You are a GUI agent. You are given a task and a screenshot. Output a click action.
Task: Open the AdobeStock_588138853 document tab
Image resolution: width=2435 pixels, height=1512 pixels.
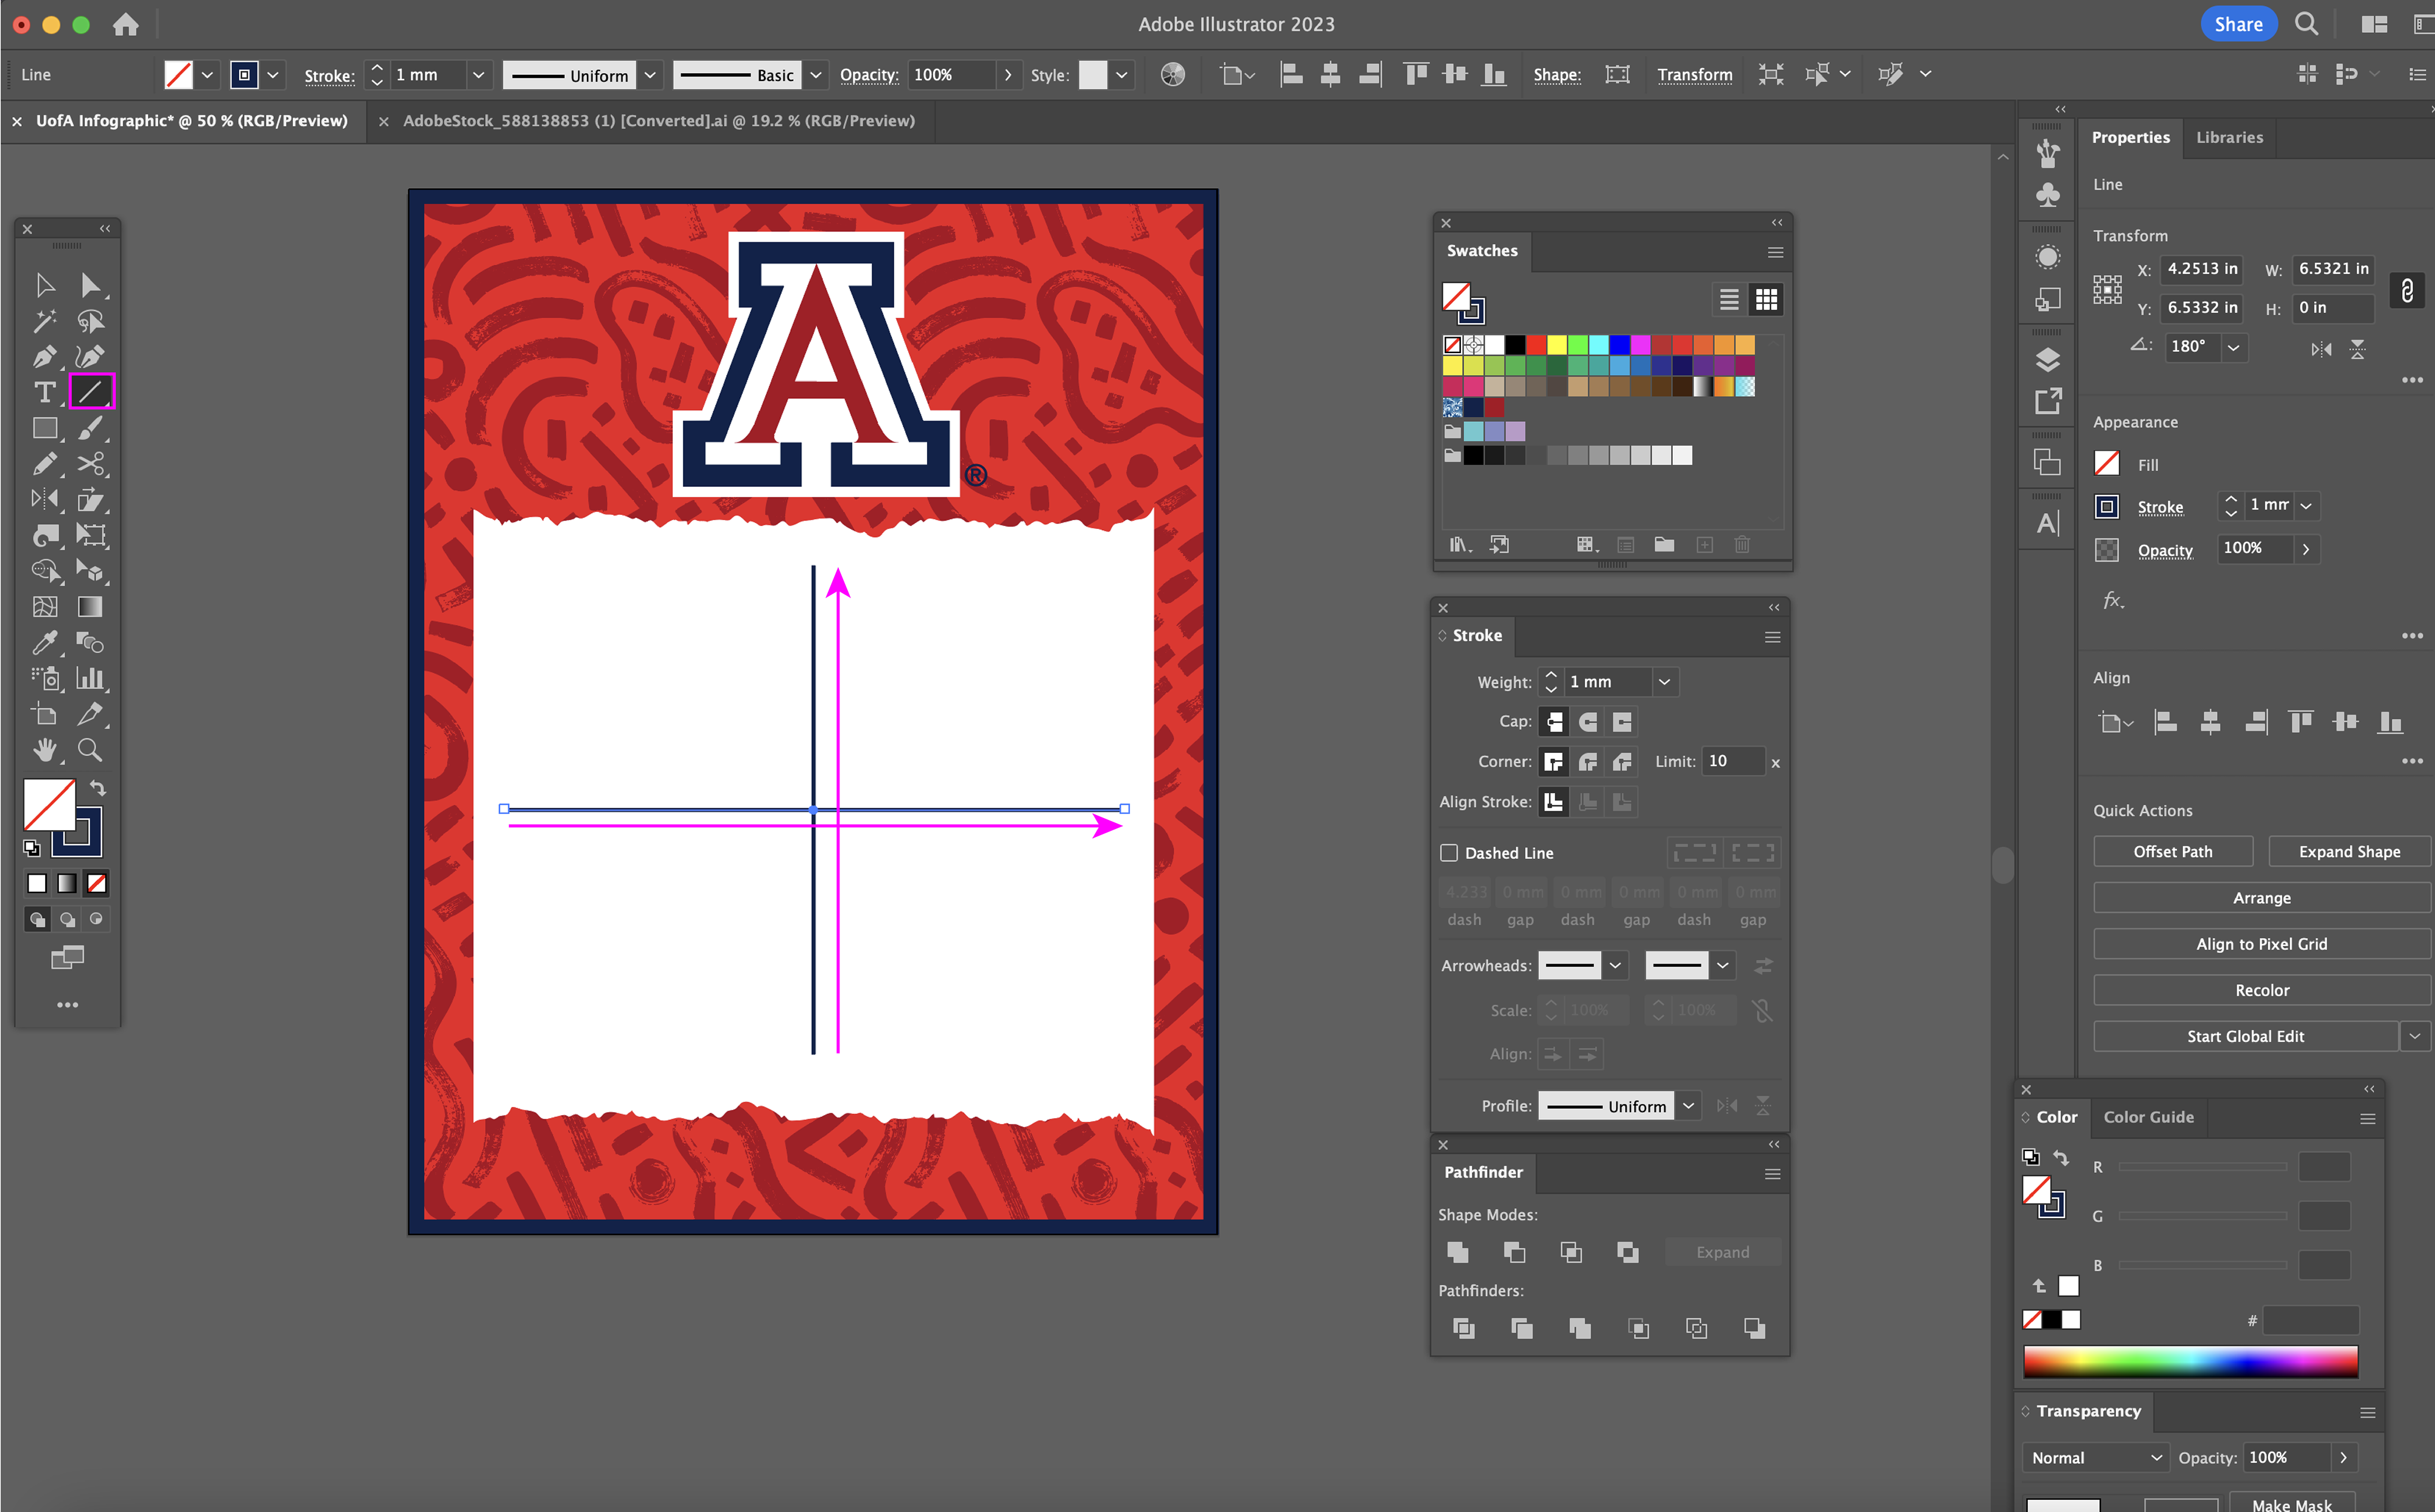[x=658, y=121]
